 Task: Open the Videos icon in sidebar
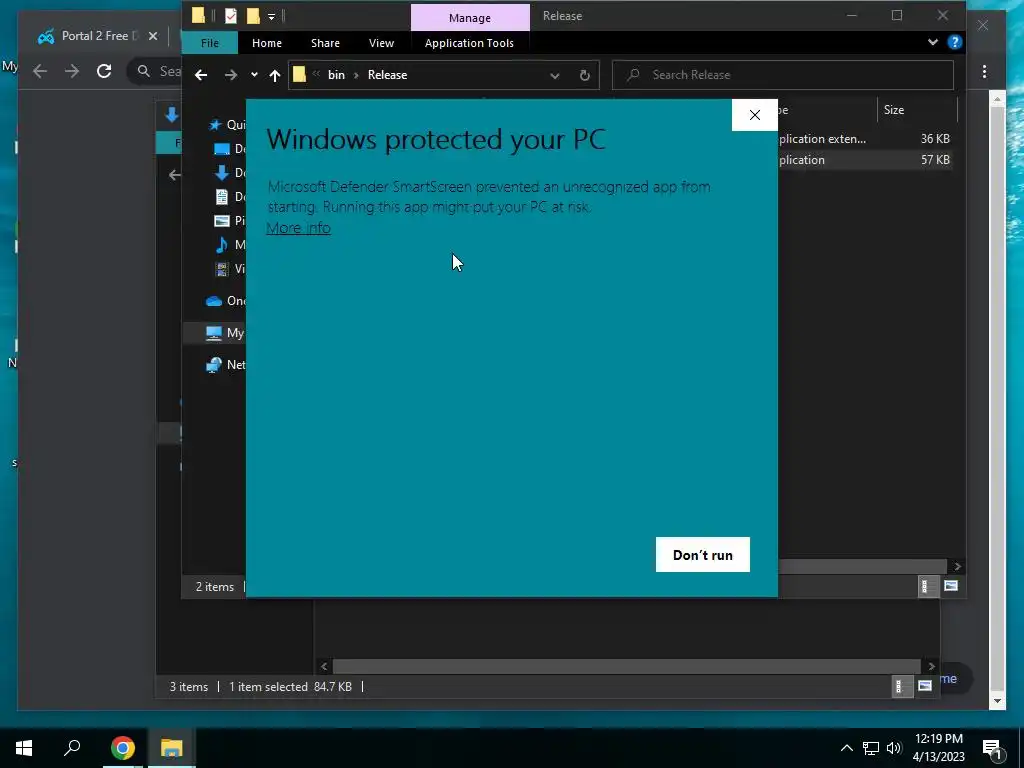click(222, 268)
